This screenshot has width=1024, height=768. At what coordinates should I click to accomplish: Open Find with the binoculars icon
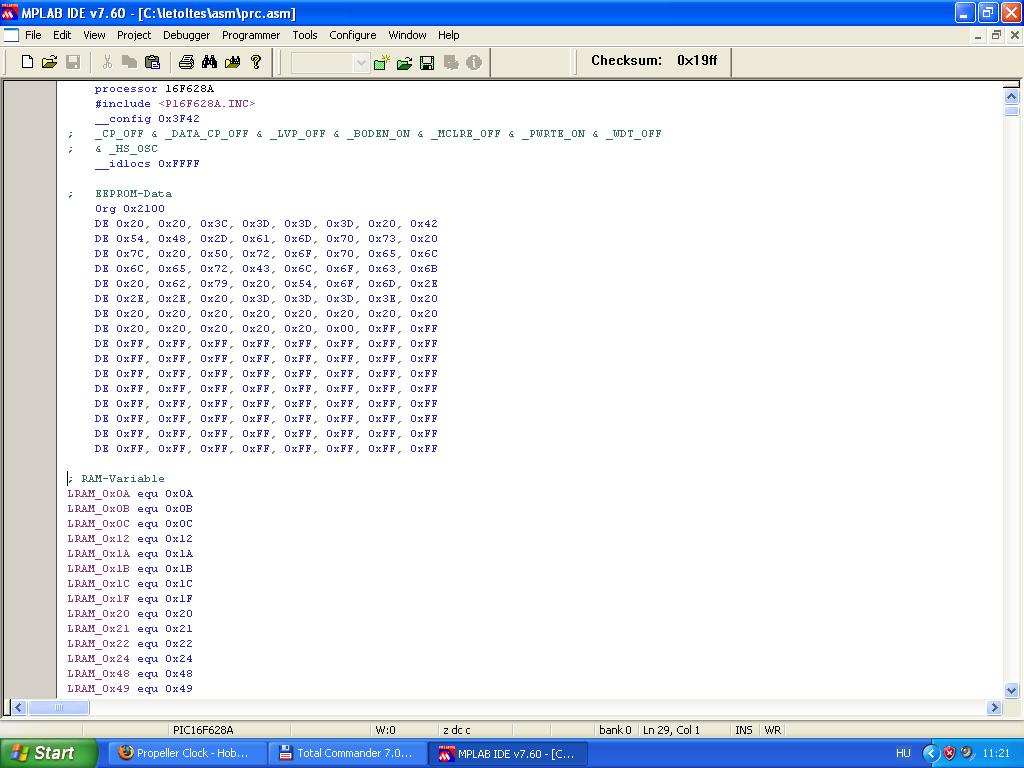coord(209,62)
